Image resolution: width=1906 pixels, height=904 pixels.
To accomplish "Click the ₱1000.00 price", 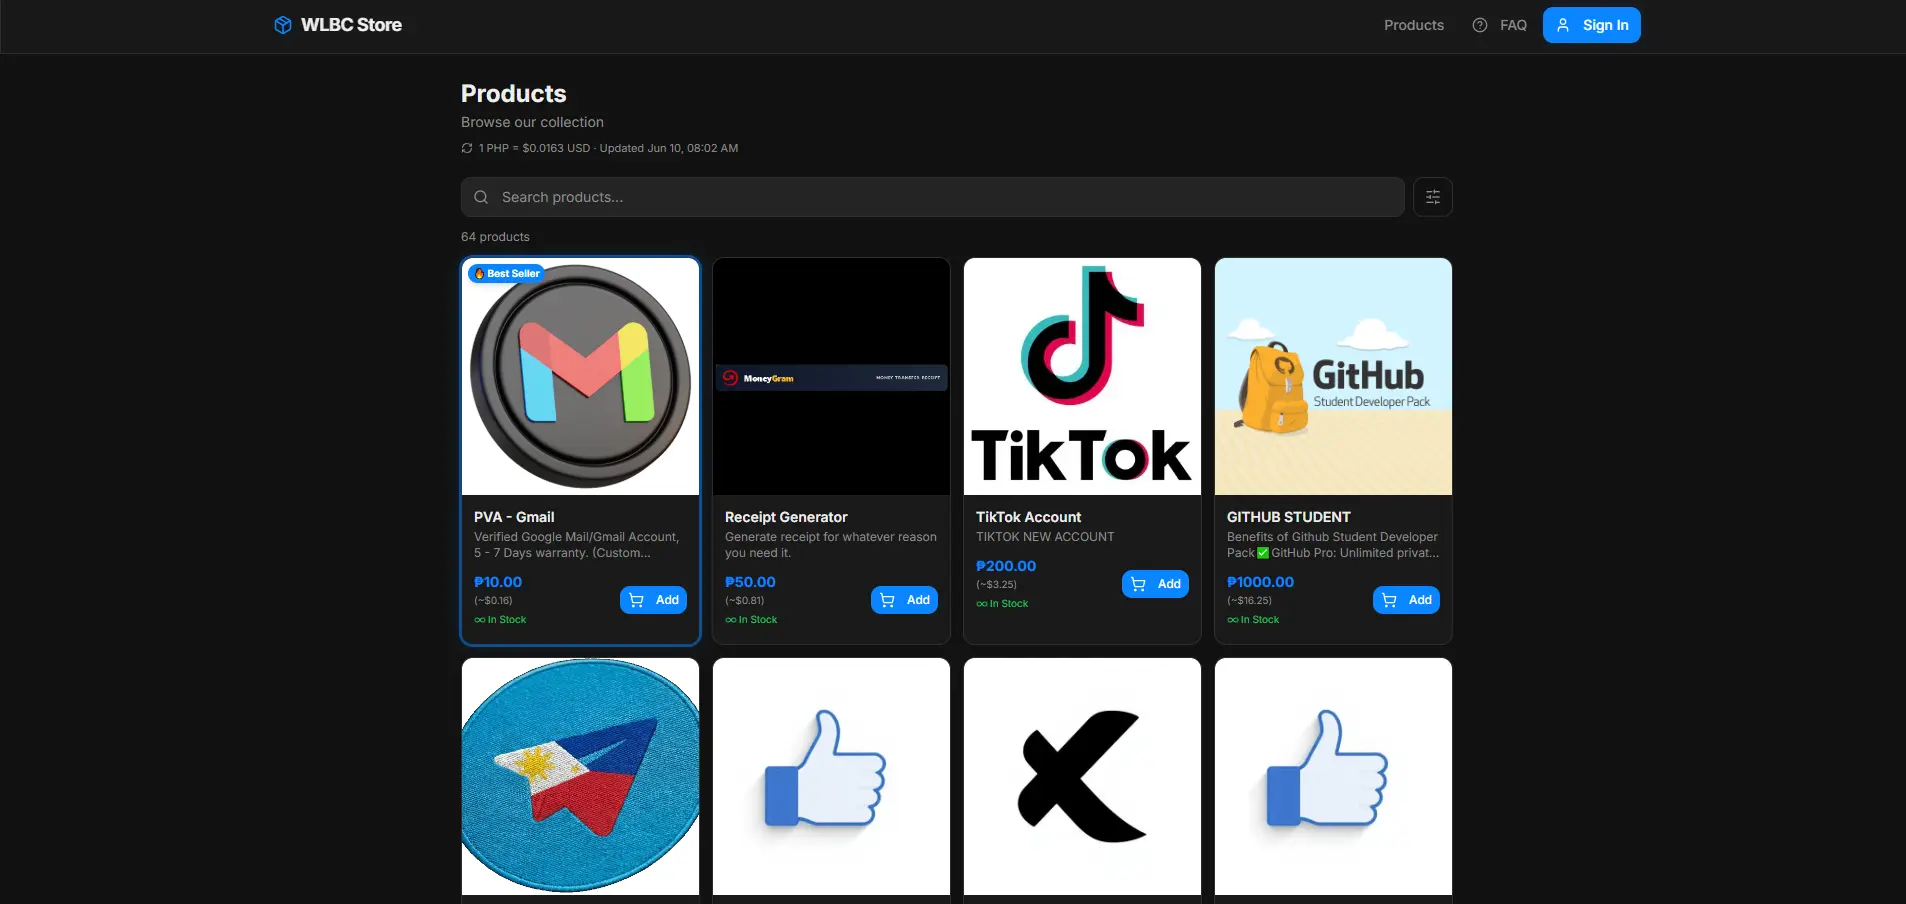I will tap(1260, 582).
